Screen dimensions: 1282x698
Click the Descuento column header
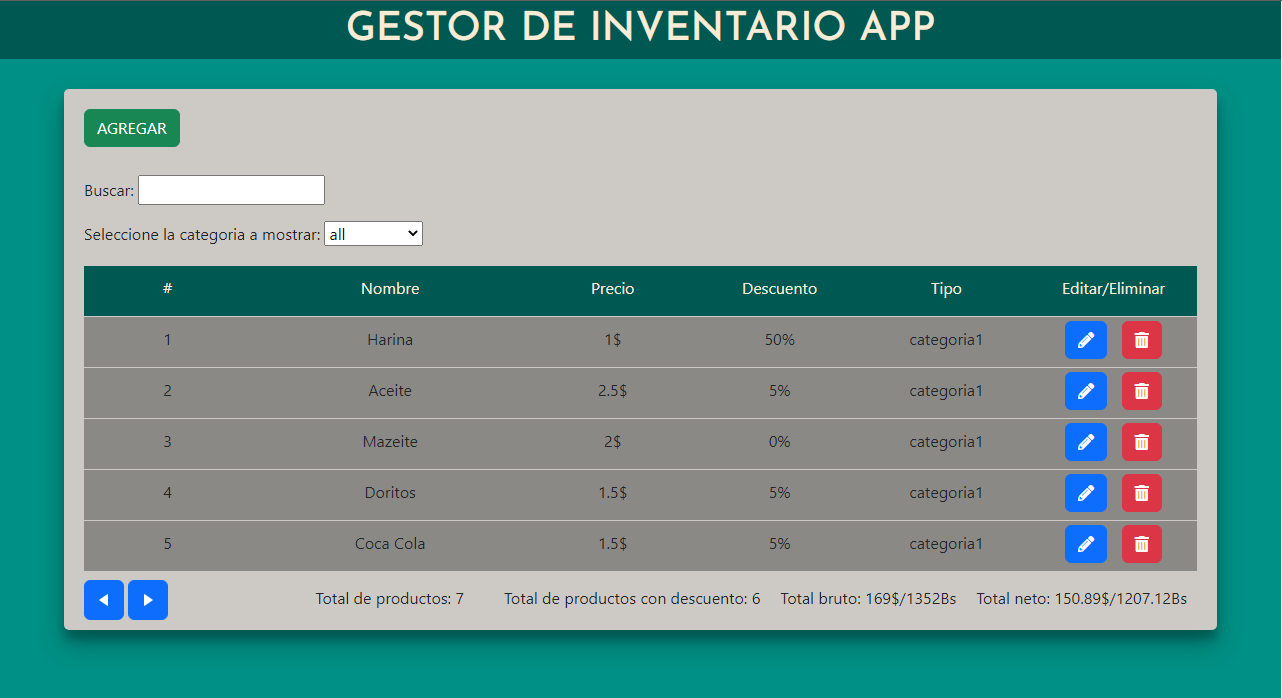pyautogui.click(x=779, y=289)
